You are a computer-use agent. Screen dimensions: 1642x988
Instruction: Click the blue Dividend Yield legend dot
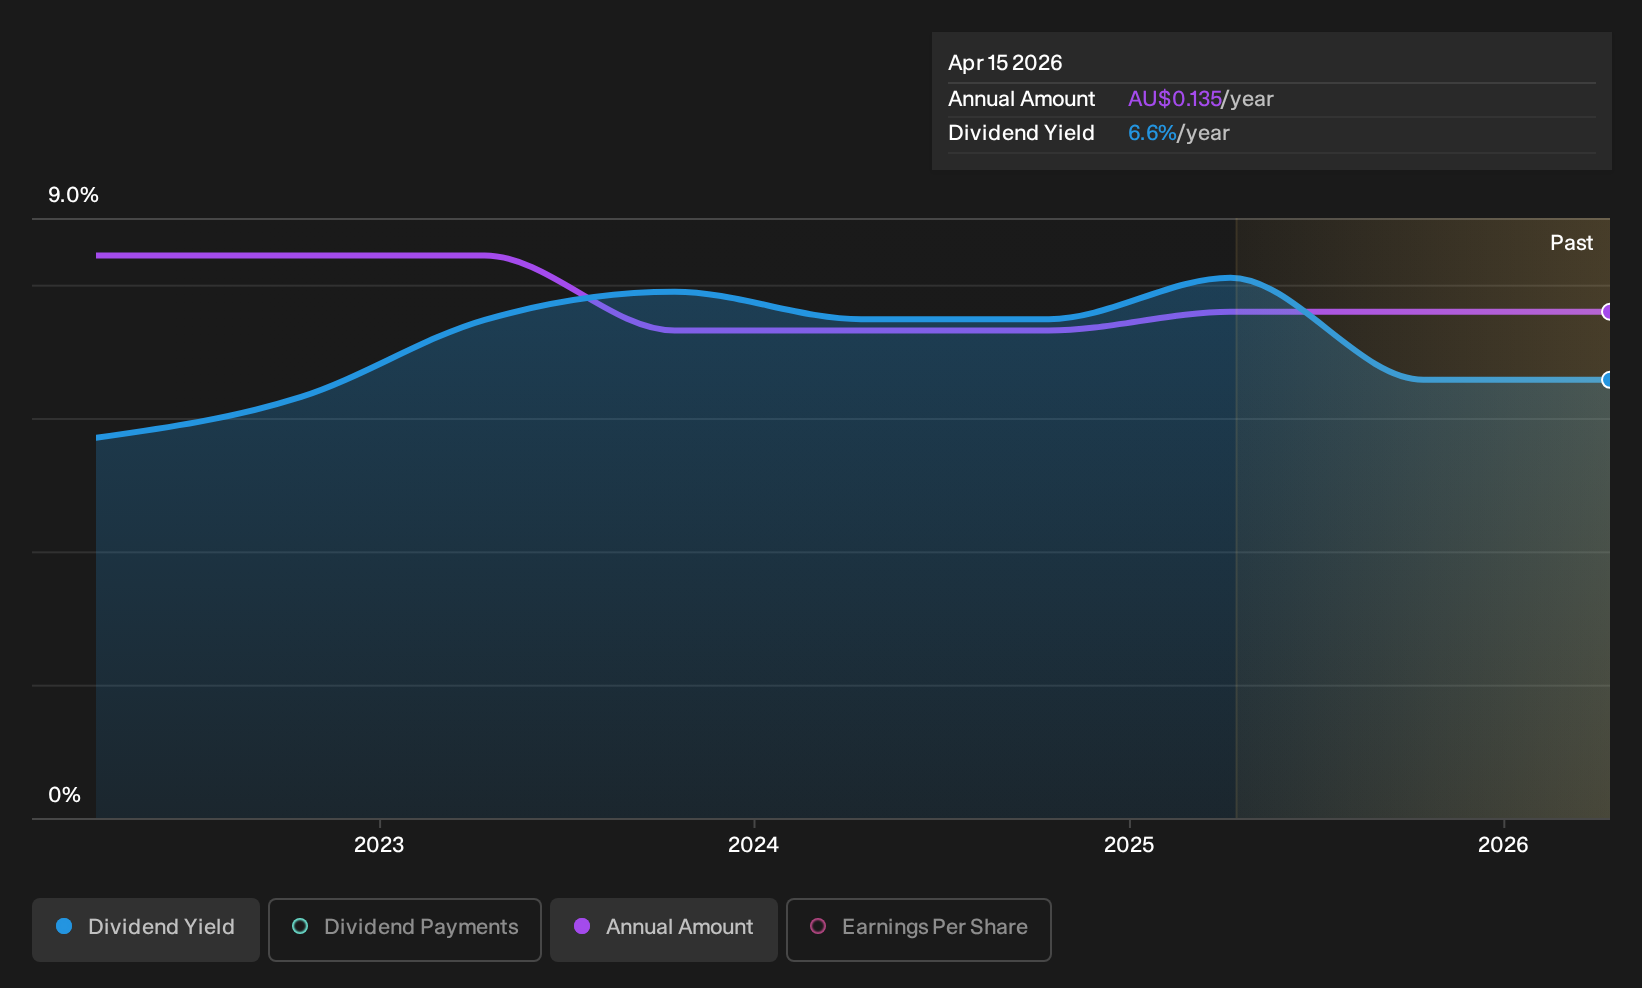(x=64, y=926)
